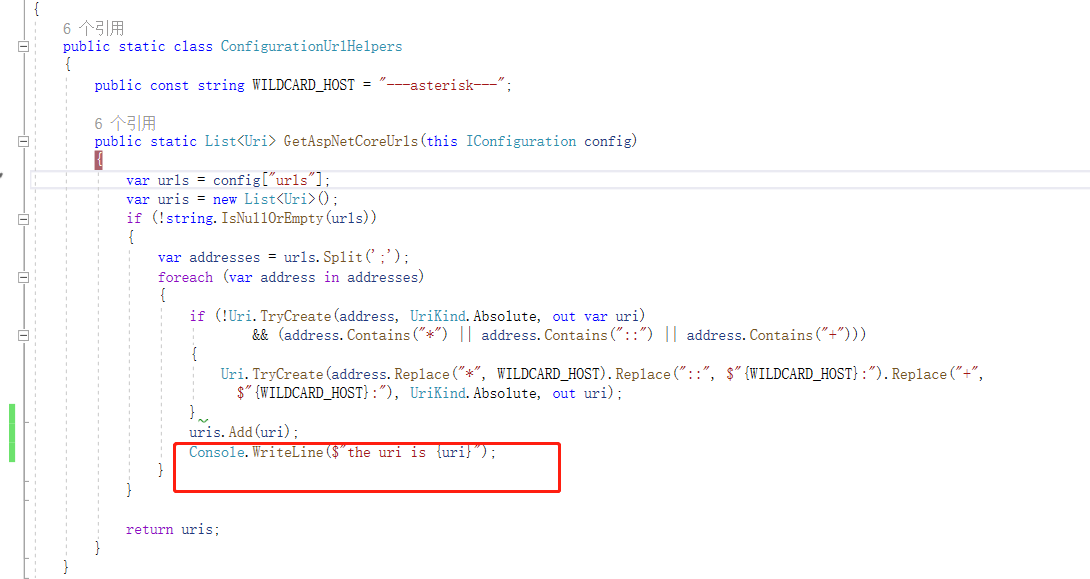Click 'new List<Uri>()' on the uris line
The width and height of the screenshot is (1090, 579).
coord(272,199)
